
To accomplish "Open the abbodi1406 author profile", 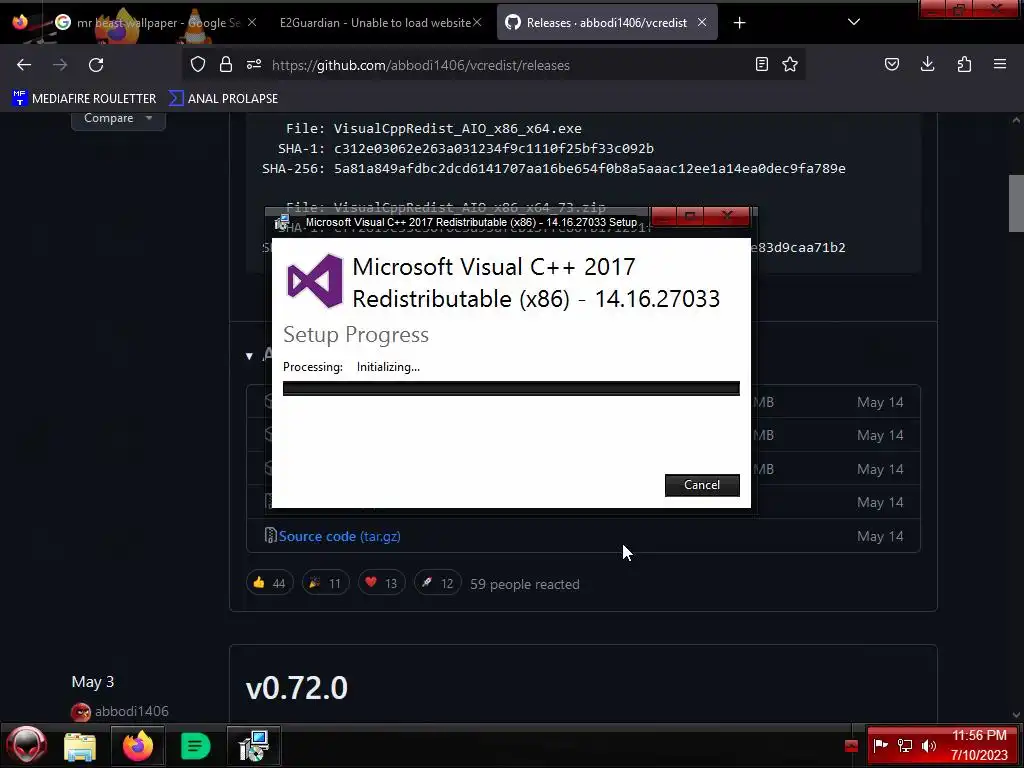I will pyautogui.click(x=132, y=711).
